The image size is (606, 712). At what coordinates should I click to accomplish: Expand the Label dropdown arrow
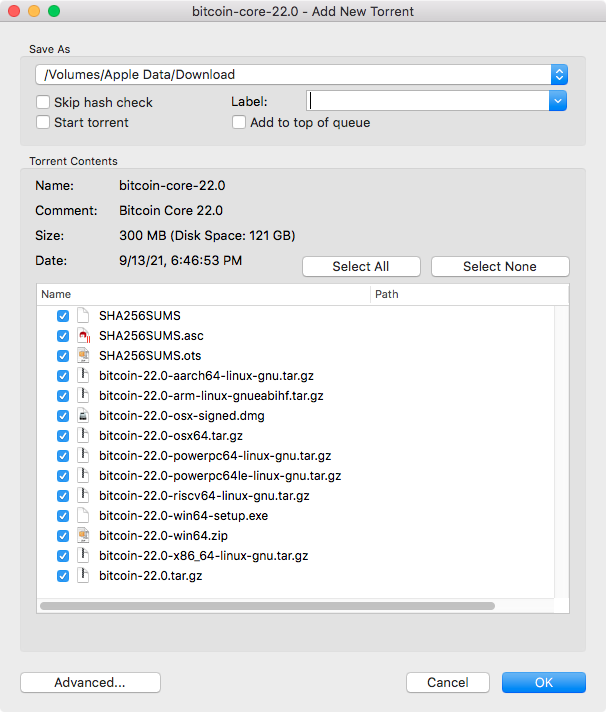[558, 101]
